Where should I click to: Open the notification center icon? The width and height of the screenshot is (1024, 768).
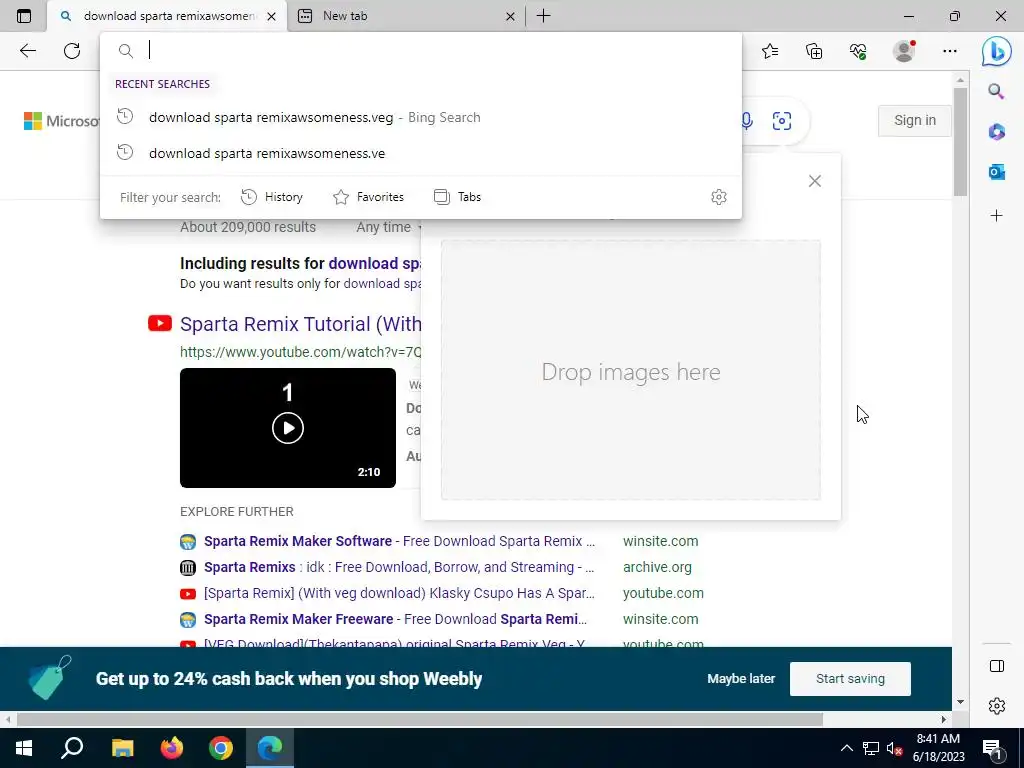[x=992, y=748]
